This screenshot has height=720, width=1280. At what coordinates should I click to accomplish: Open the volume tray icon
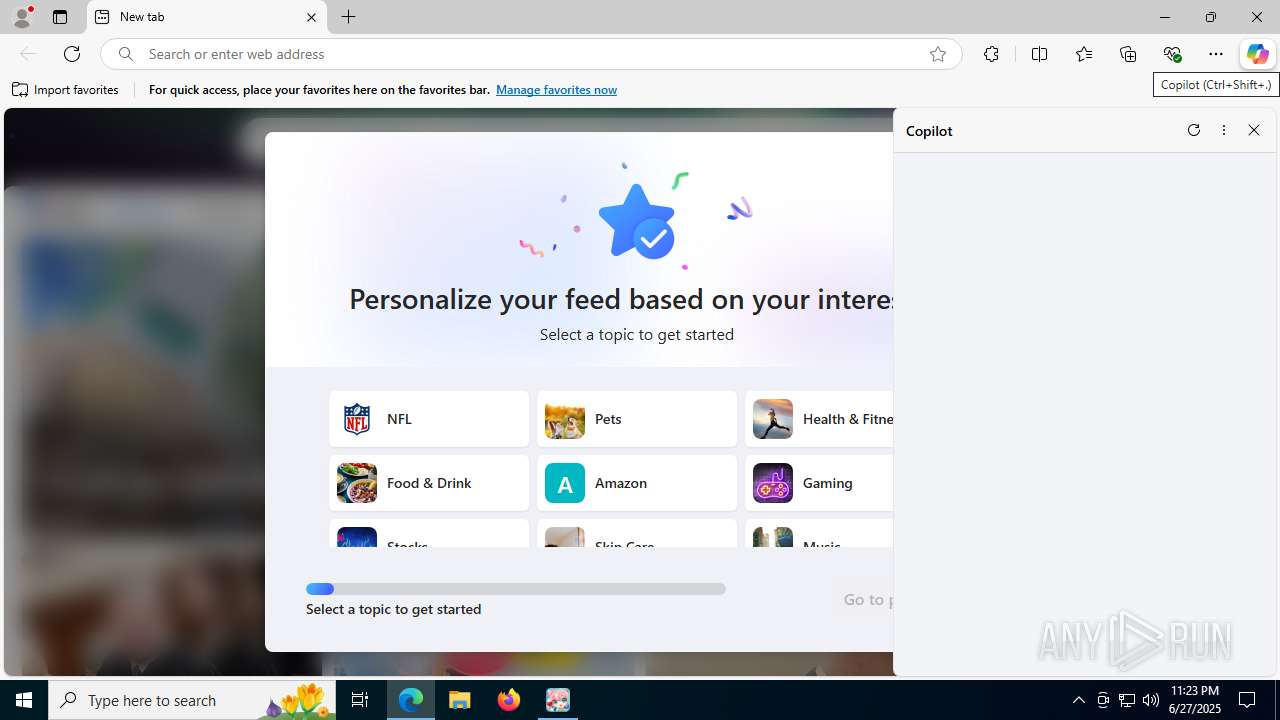1151,700
